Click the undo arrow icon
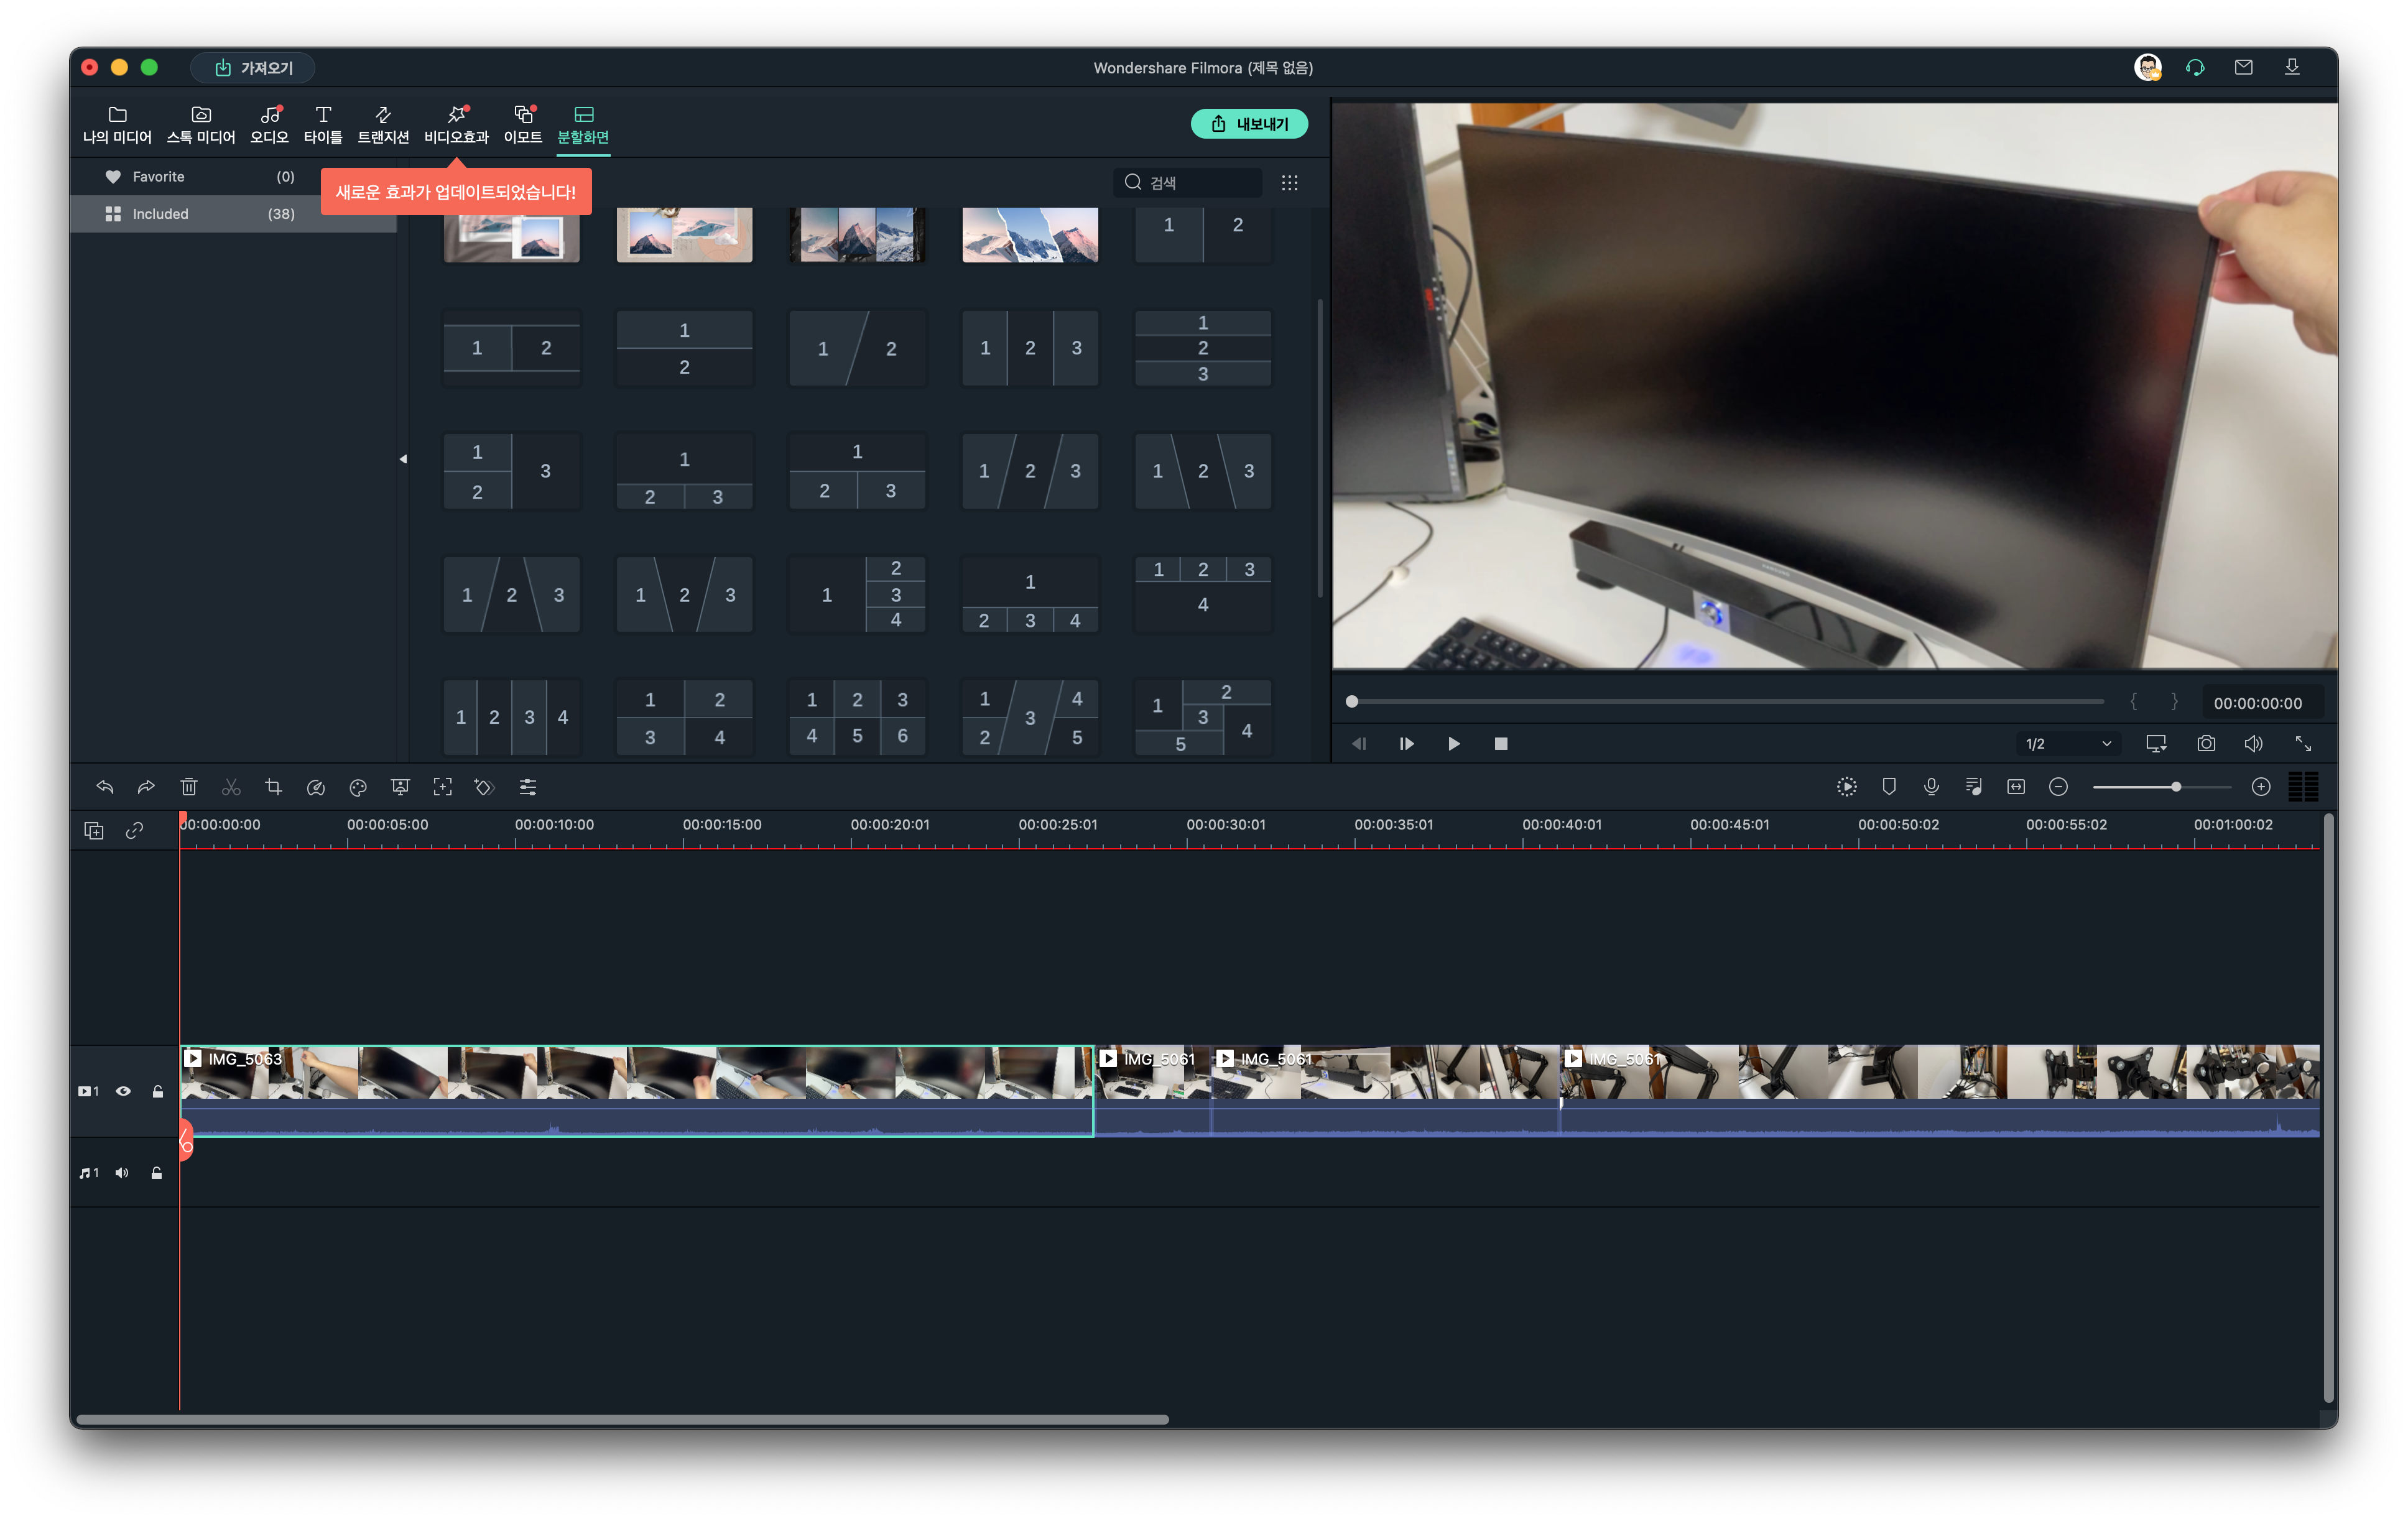The height and width of the screenshot is (1521, 2408). 104,787
